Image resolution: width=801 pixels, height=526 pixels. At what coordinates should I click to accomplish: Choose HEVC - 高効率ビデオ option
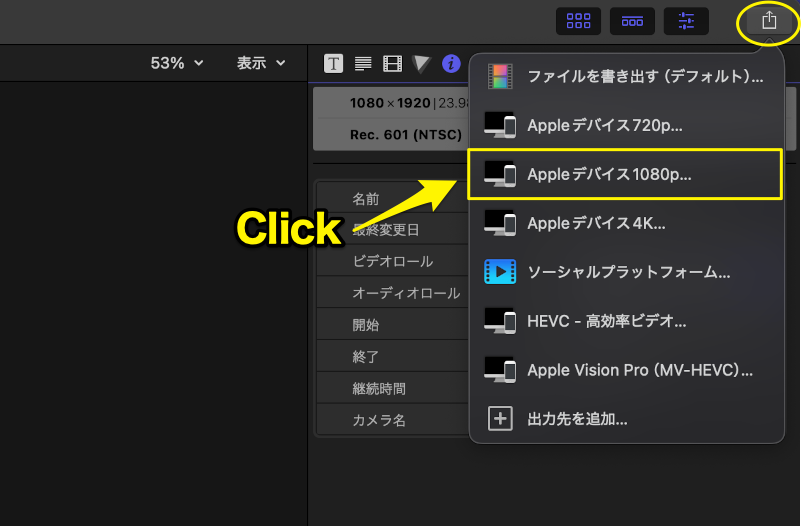coord(626,321)
